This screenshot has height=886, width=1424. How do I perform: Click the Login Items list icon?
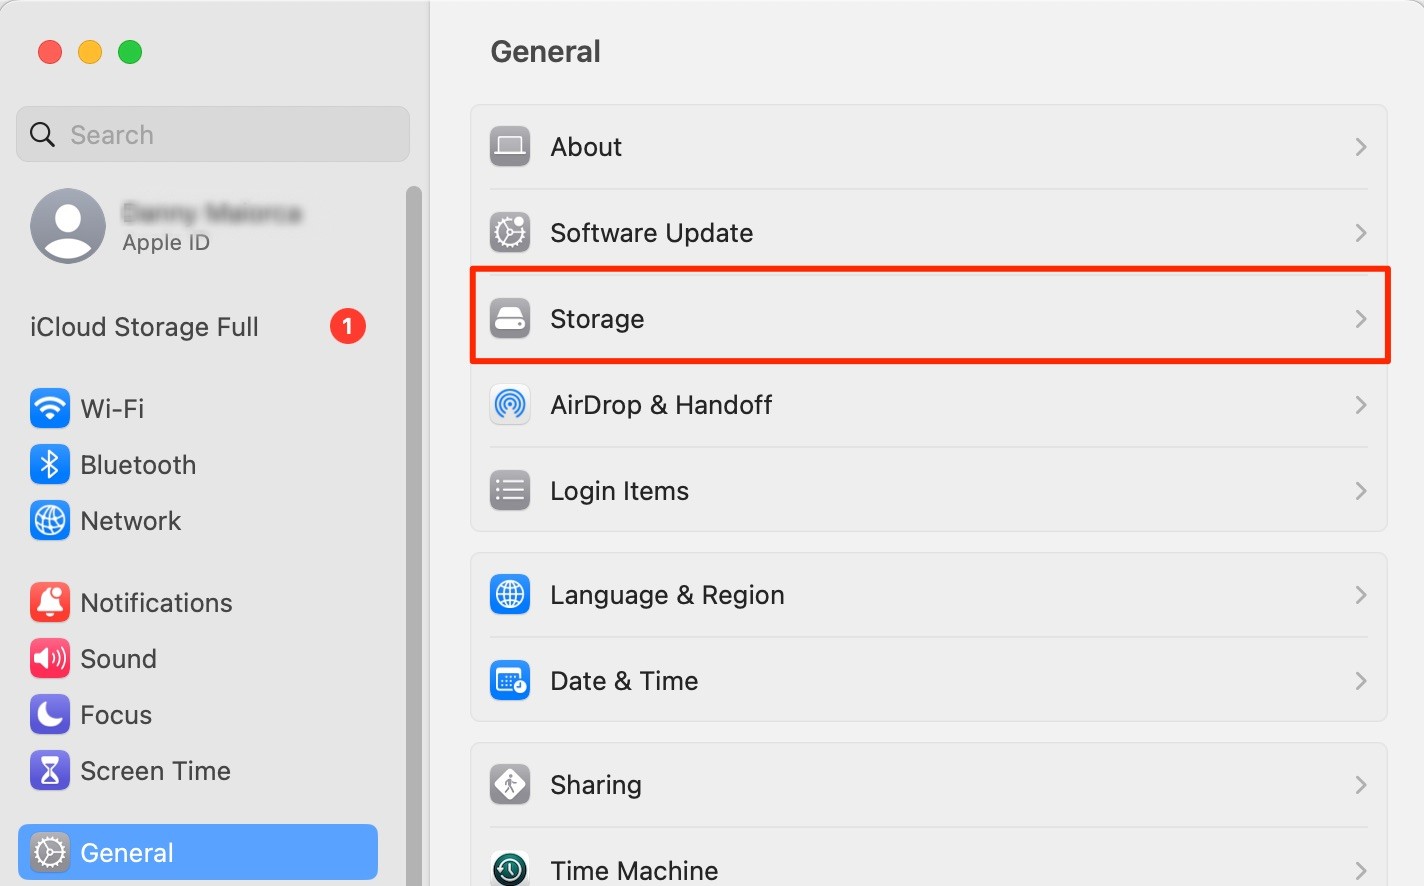510,491
